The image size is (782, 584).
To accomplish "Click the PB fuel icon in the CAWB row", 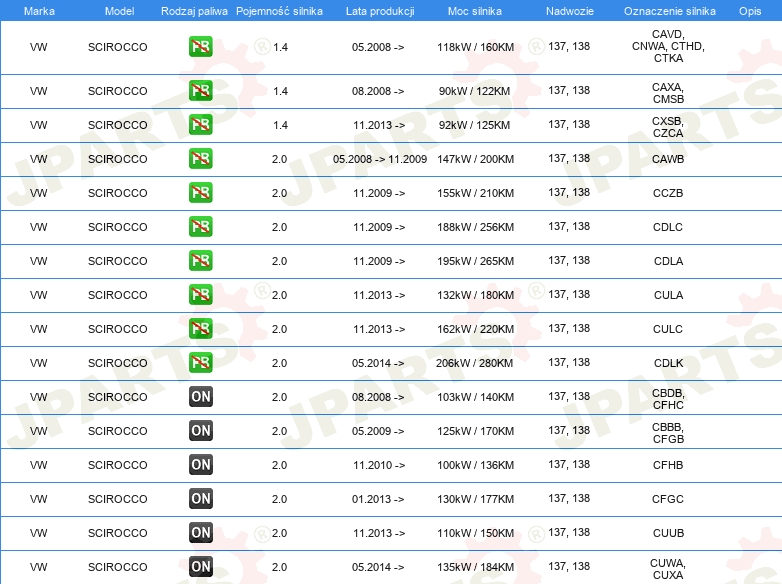I will coord(200,159).
